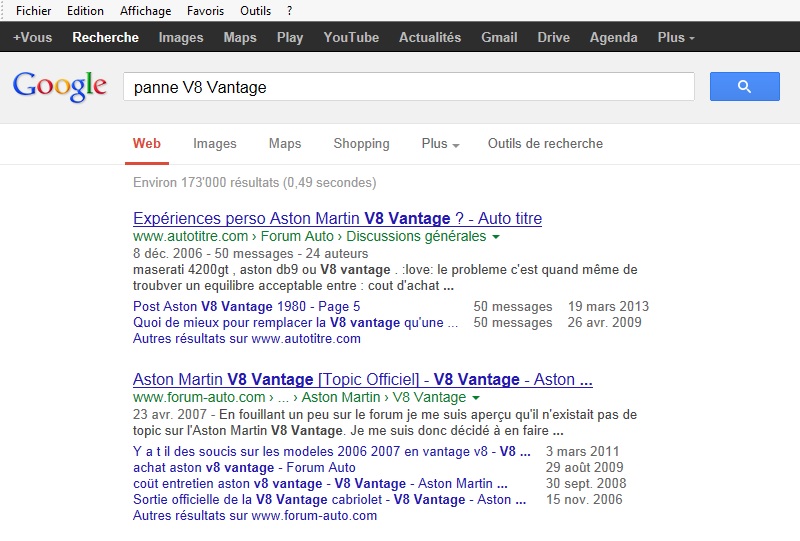
Task: Click +Vous in the black Google bar
Action: (33, 37)
